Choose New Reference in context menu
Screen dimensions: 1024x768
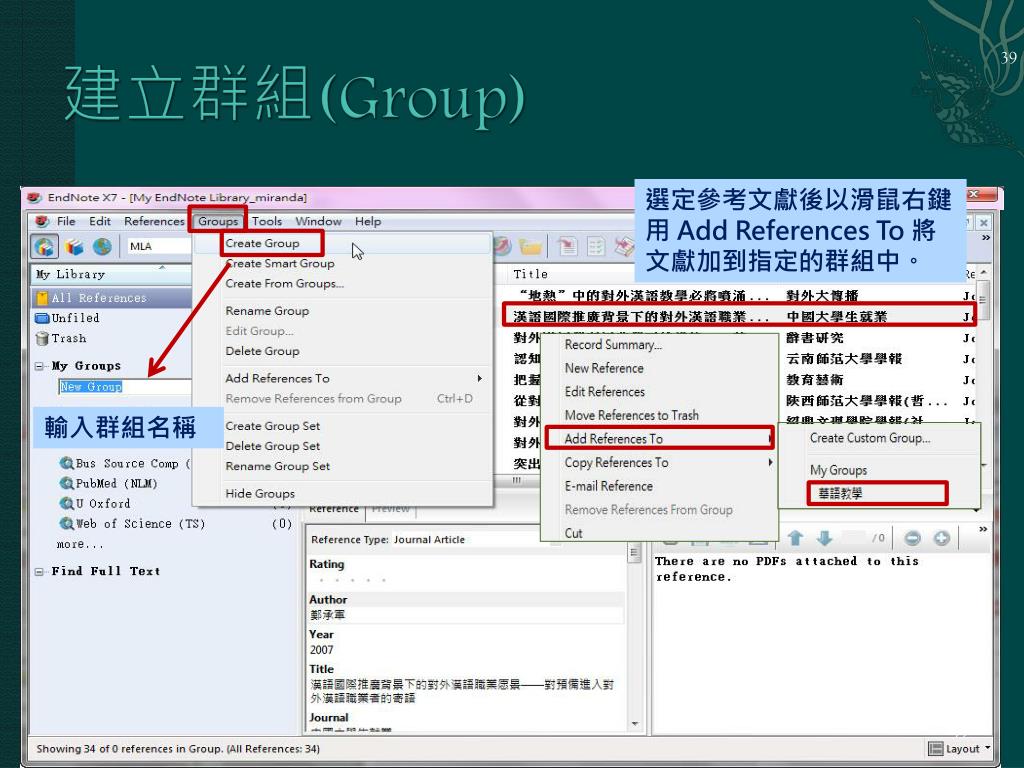[604, 368]
